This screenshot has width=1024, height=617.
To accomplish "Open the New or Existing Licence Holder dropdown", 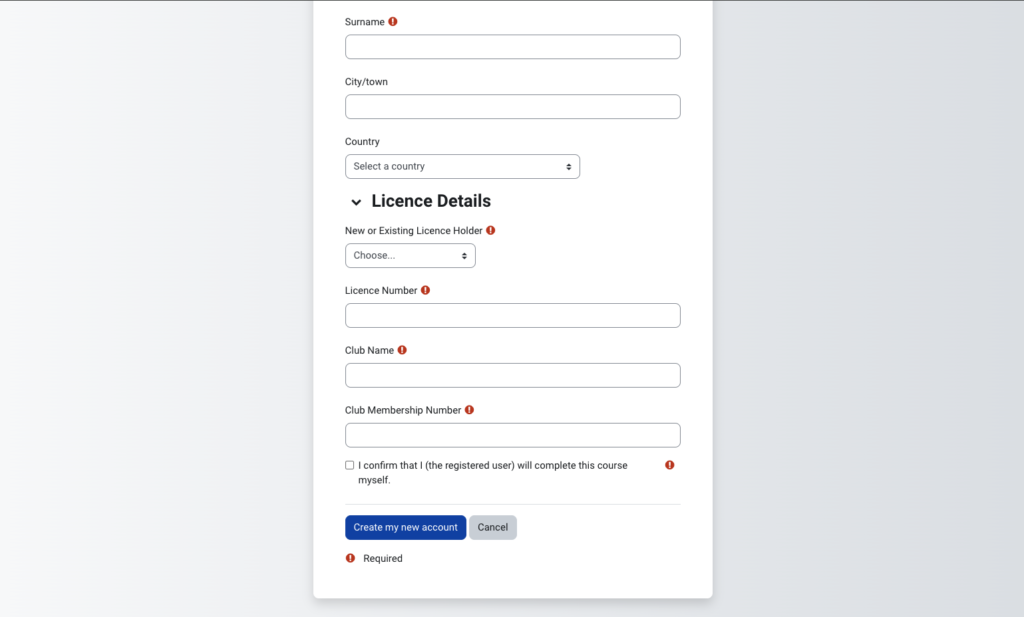I will (410, 256).
